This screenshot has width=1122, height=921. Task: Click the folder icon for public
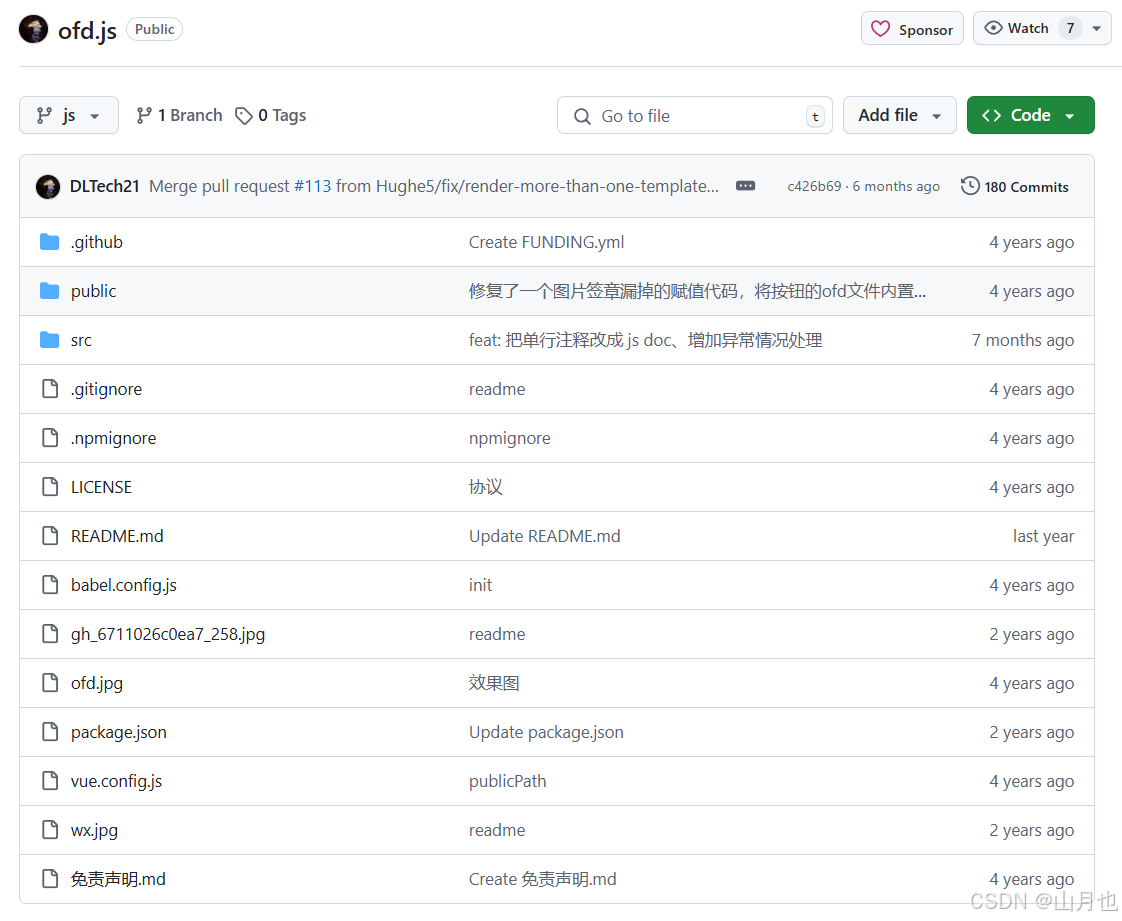pyautogui.click(x=49, y=291)
